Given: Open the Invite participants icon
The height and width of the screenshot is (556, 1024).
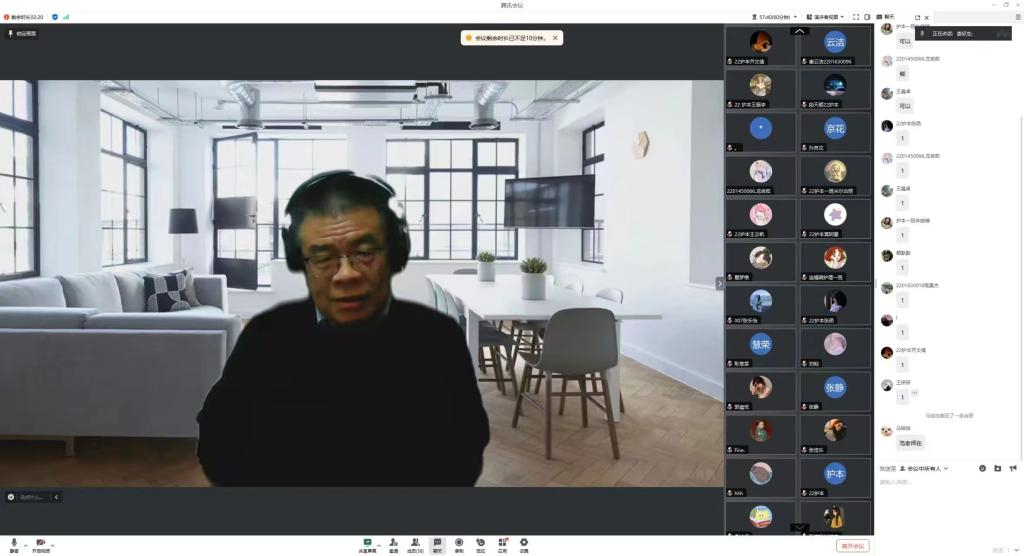Looking at the screenshot, I should pyautogui.click(x=393, y=543).
